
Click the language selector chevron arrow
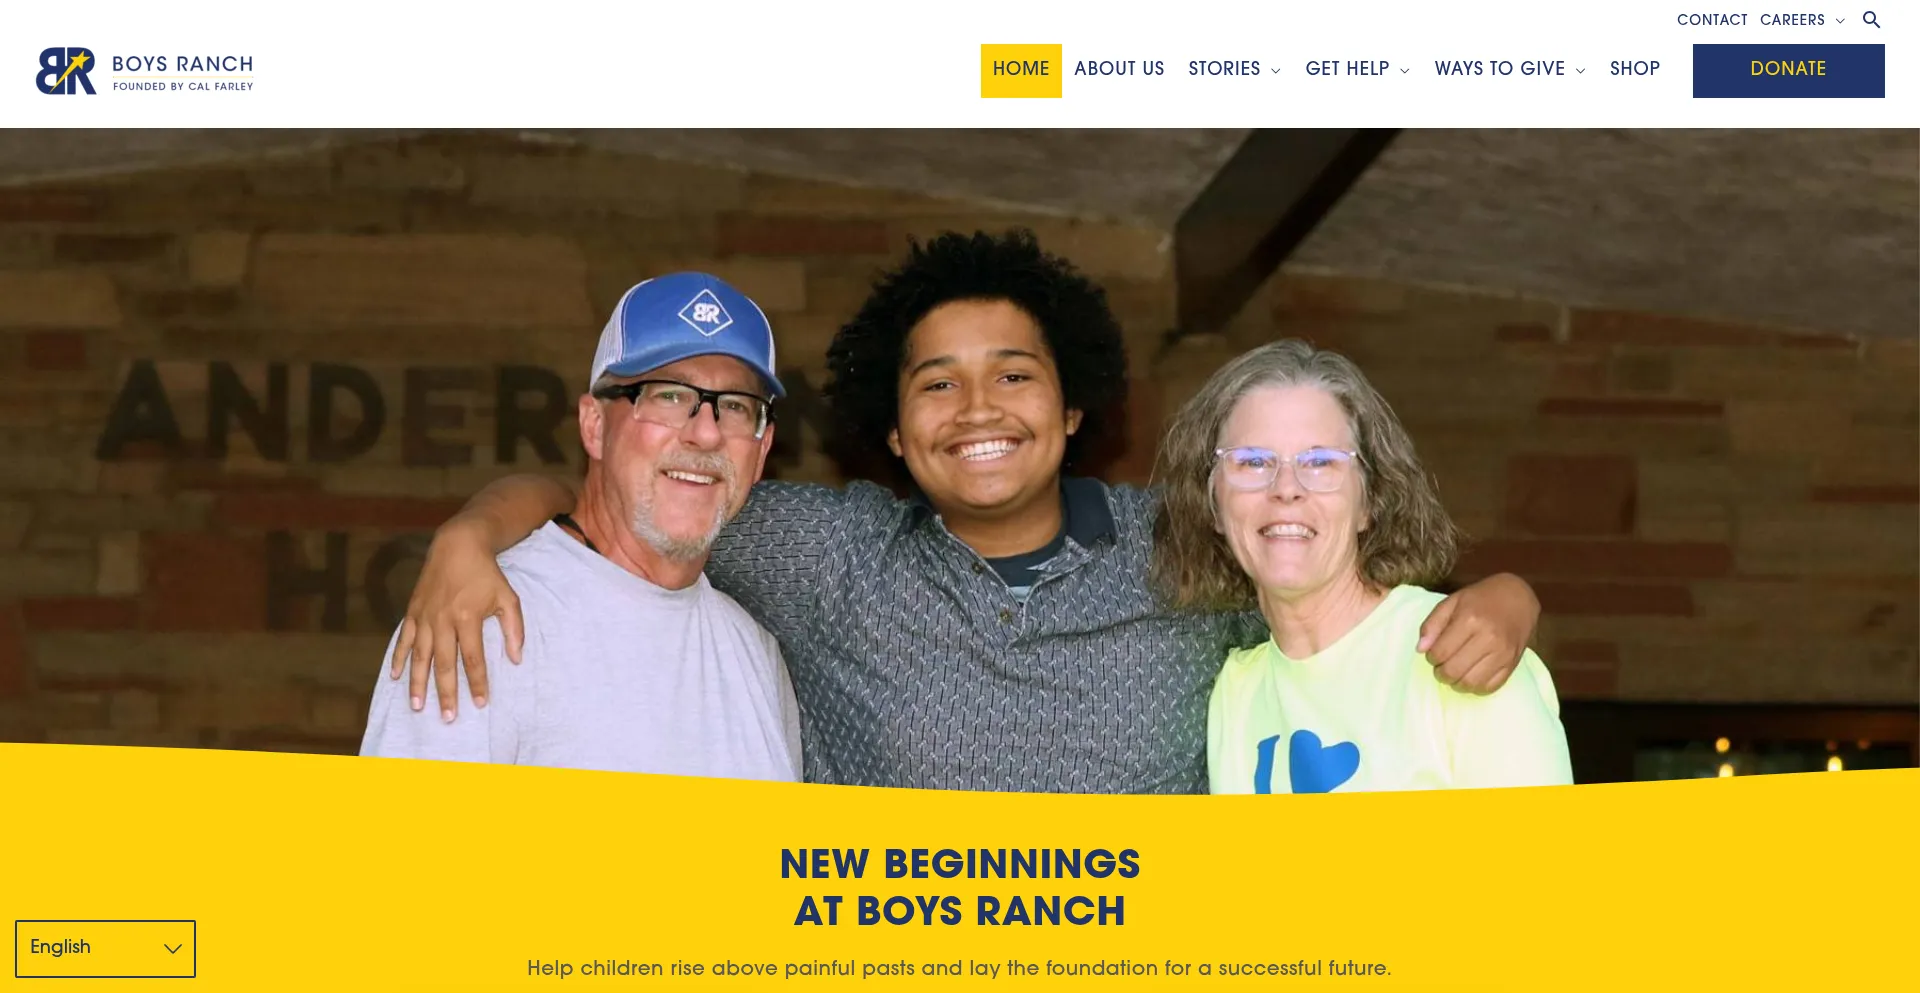(x=172, y=948)
